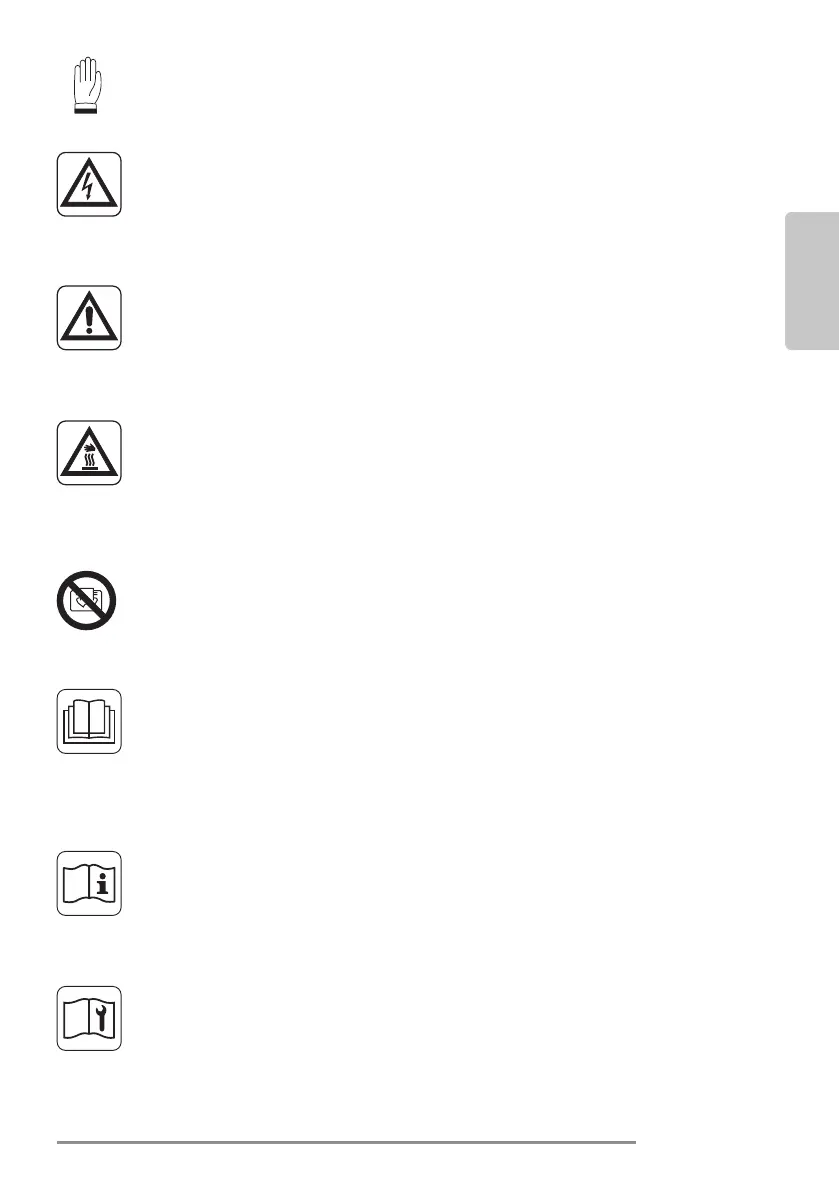Open the maintenance booklet icon with wrench
Screen dimensions: 839x1191
pos(89,1019)
